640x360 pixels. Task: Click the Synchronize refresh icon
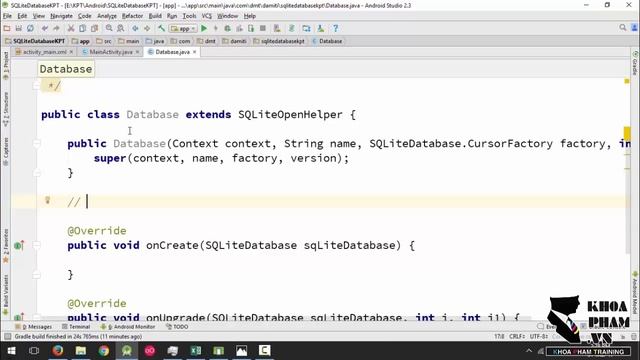click(x=30, y=28)
